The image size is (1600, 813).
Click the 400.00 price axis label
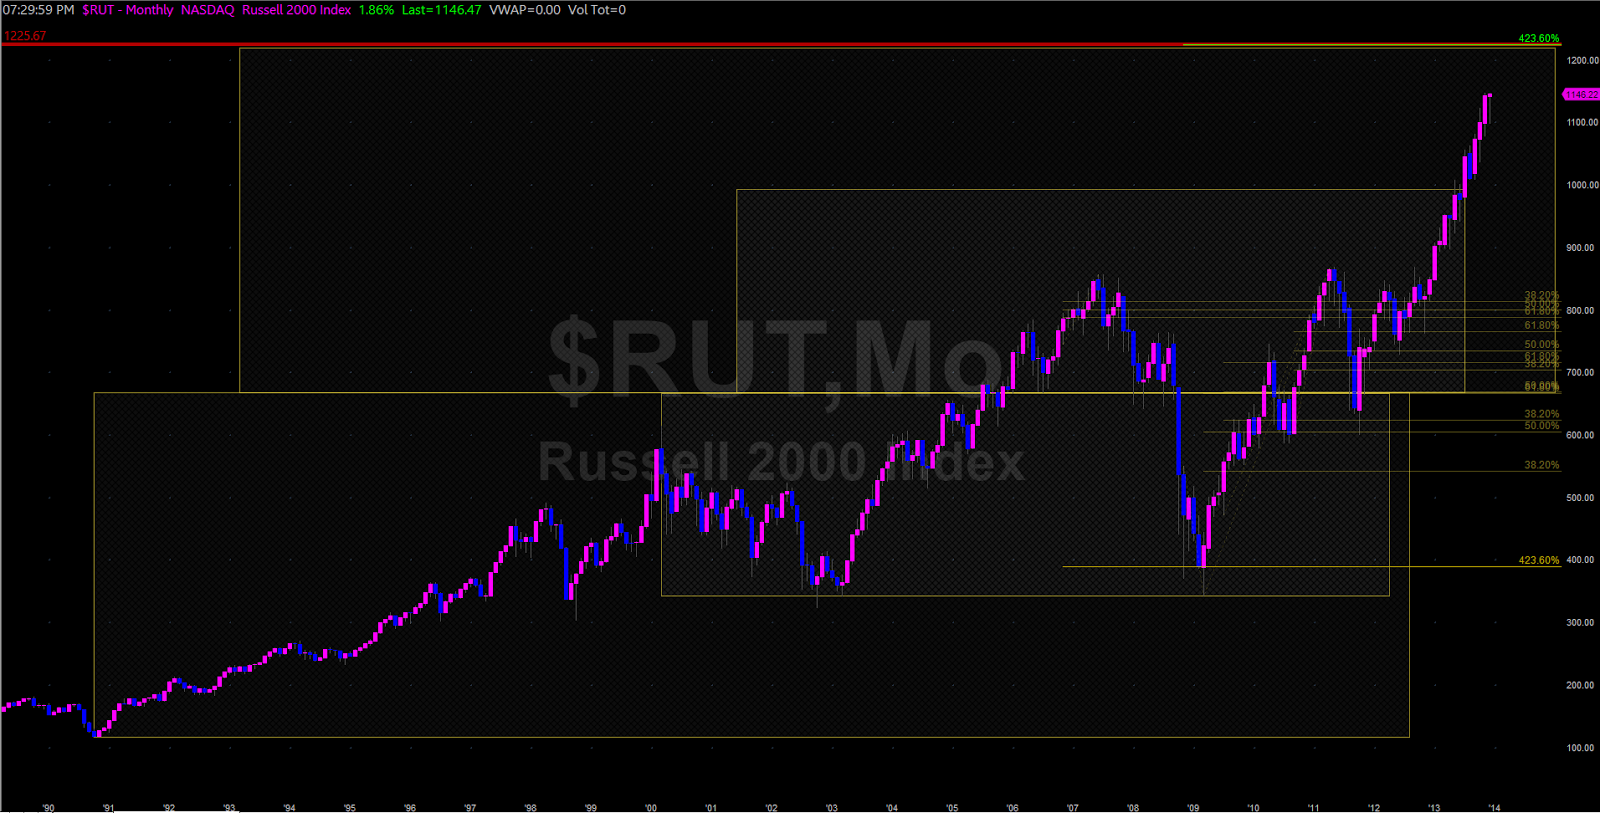tap(1582, 560)
